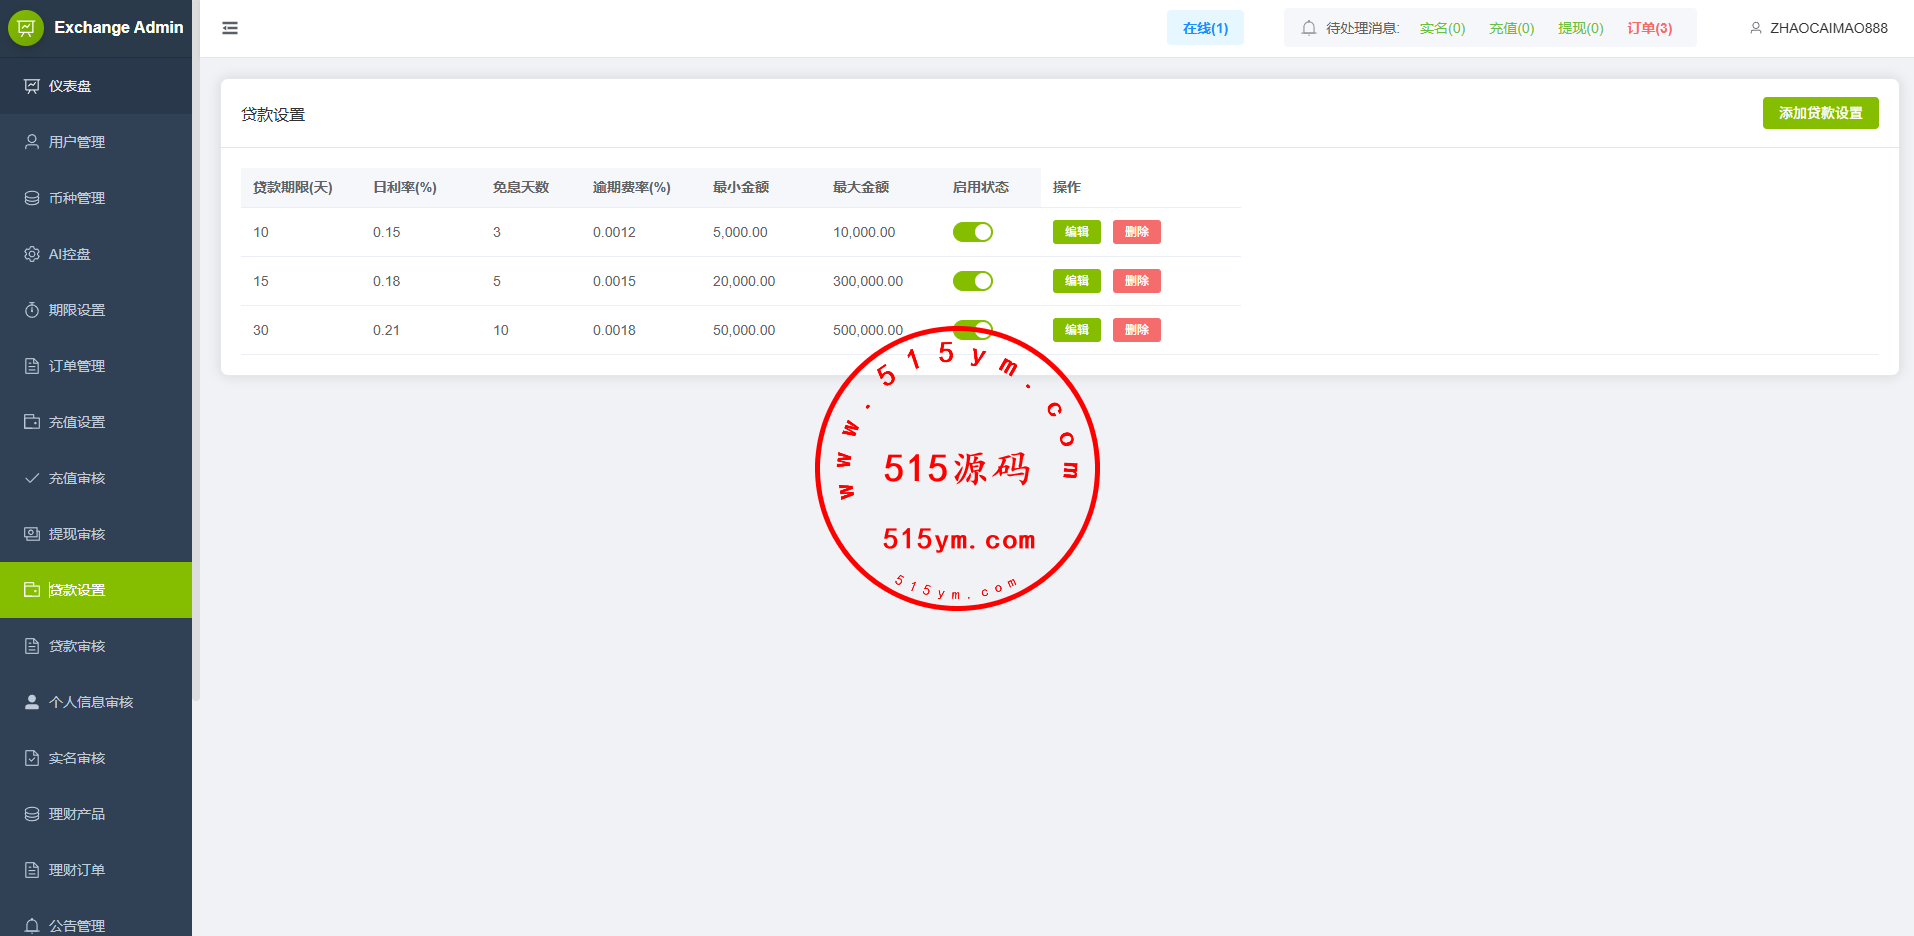Click the AI控盘 gear icon
The width and height of the screenshot is (1914, 936).
pyautogui.click(x=32, y=254)
